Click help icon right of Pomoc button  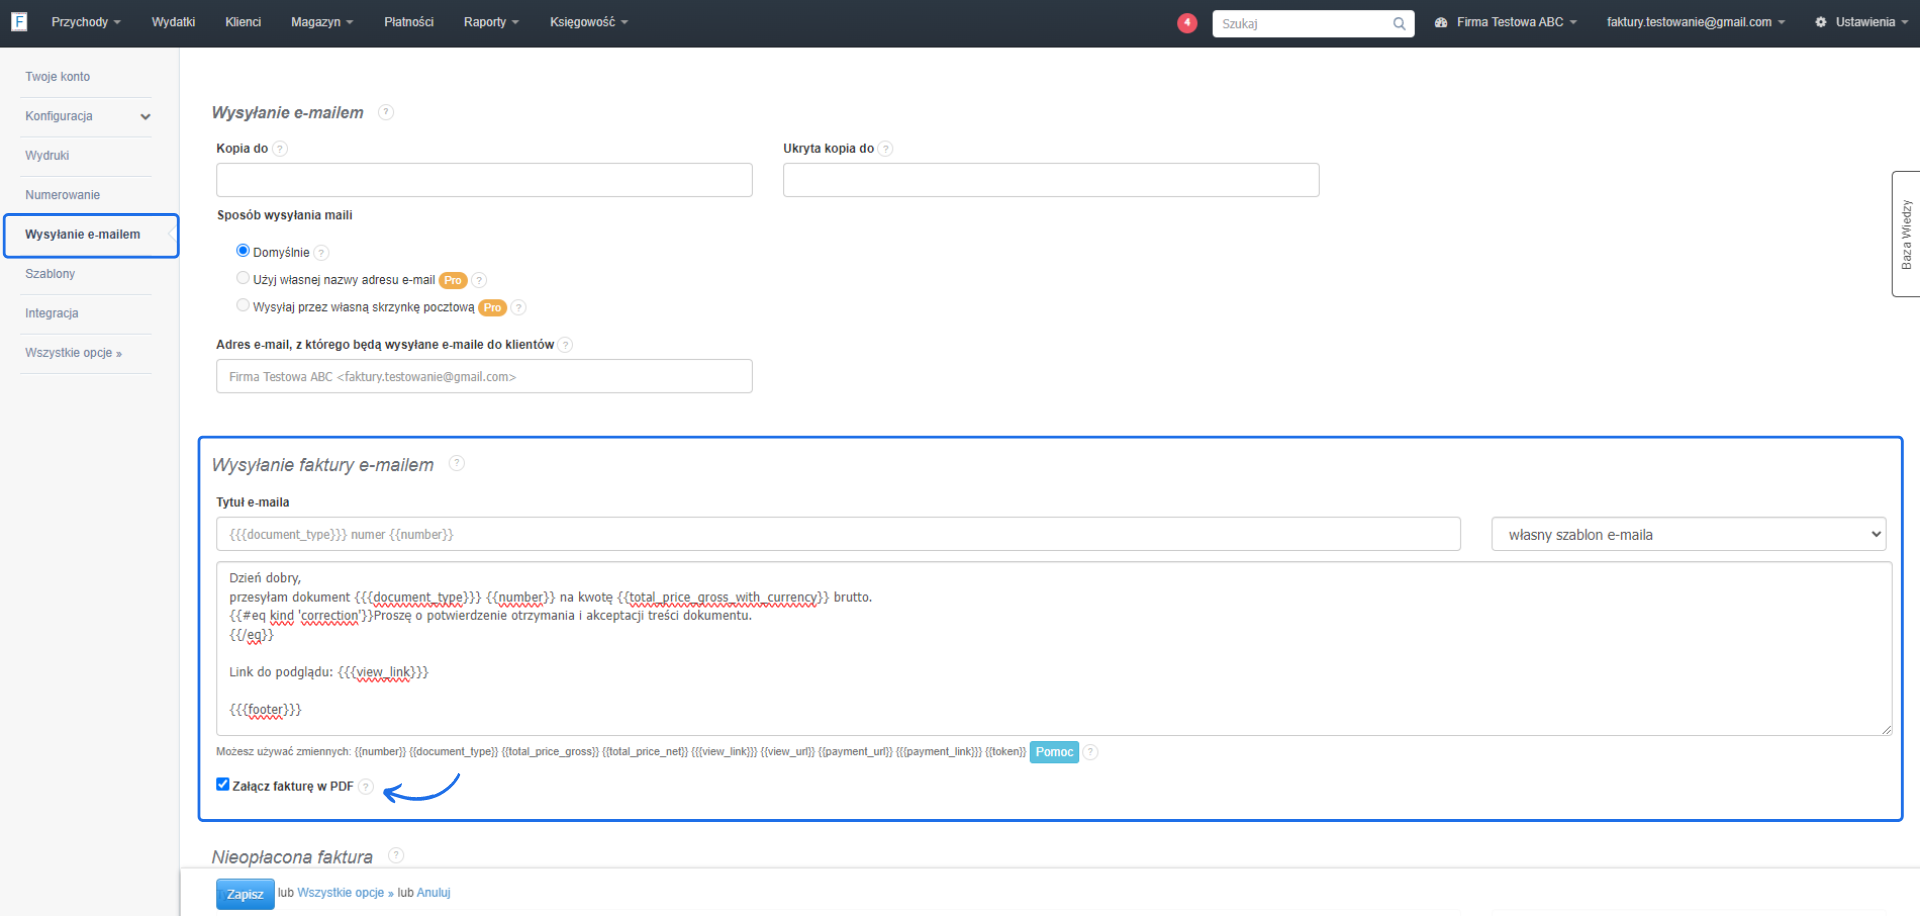1091,752
